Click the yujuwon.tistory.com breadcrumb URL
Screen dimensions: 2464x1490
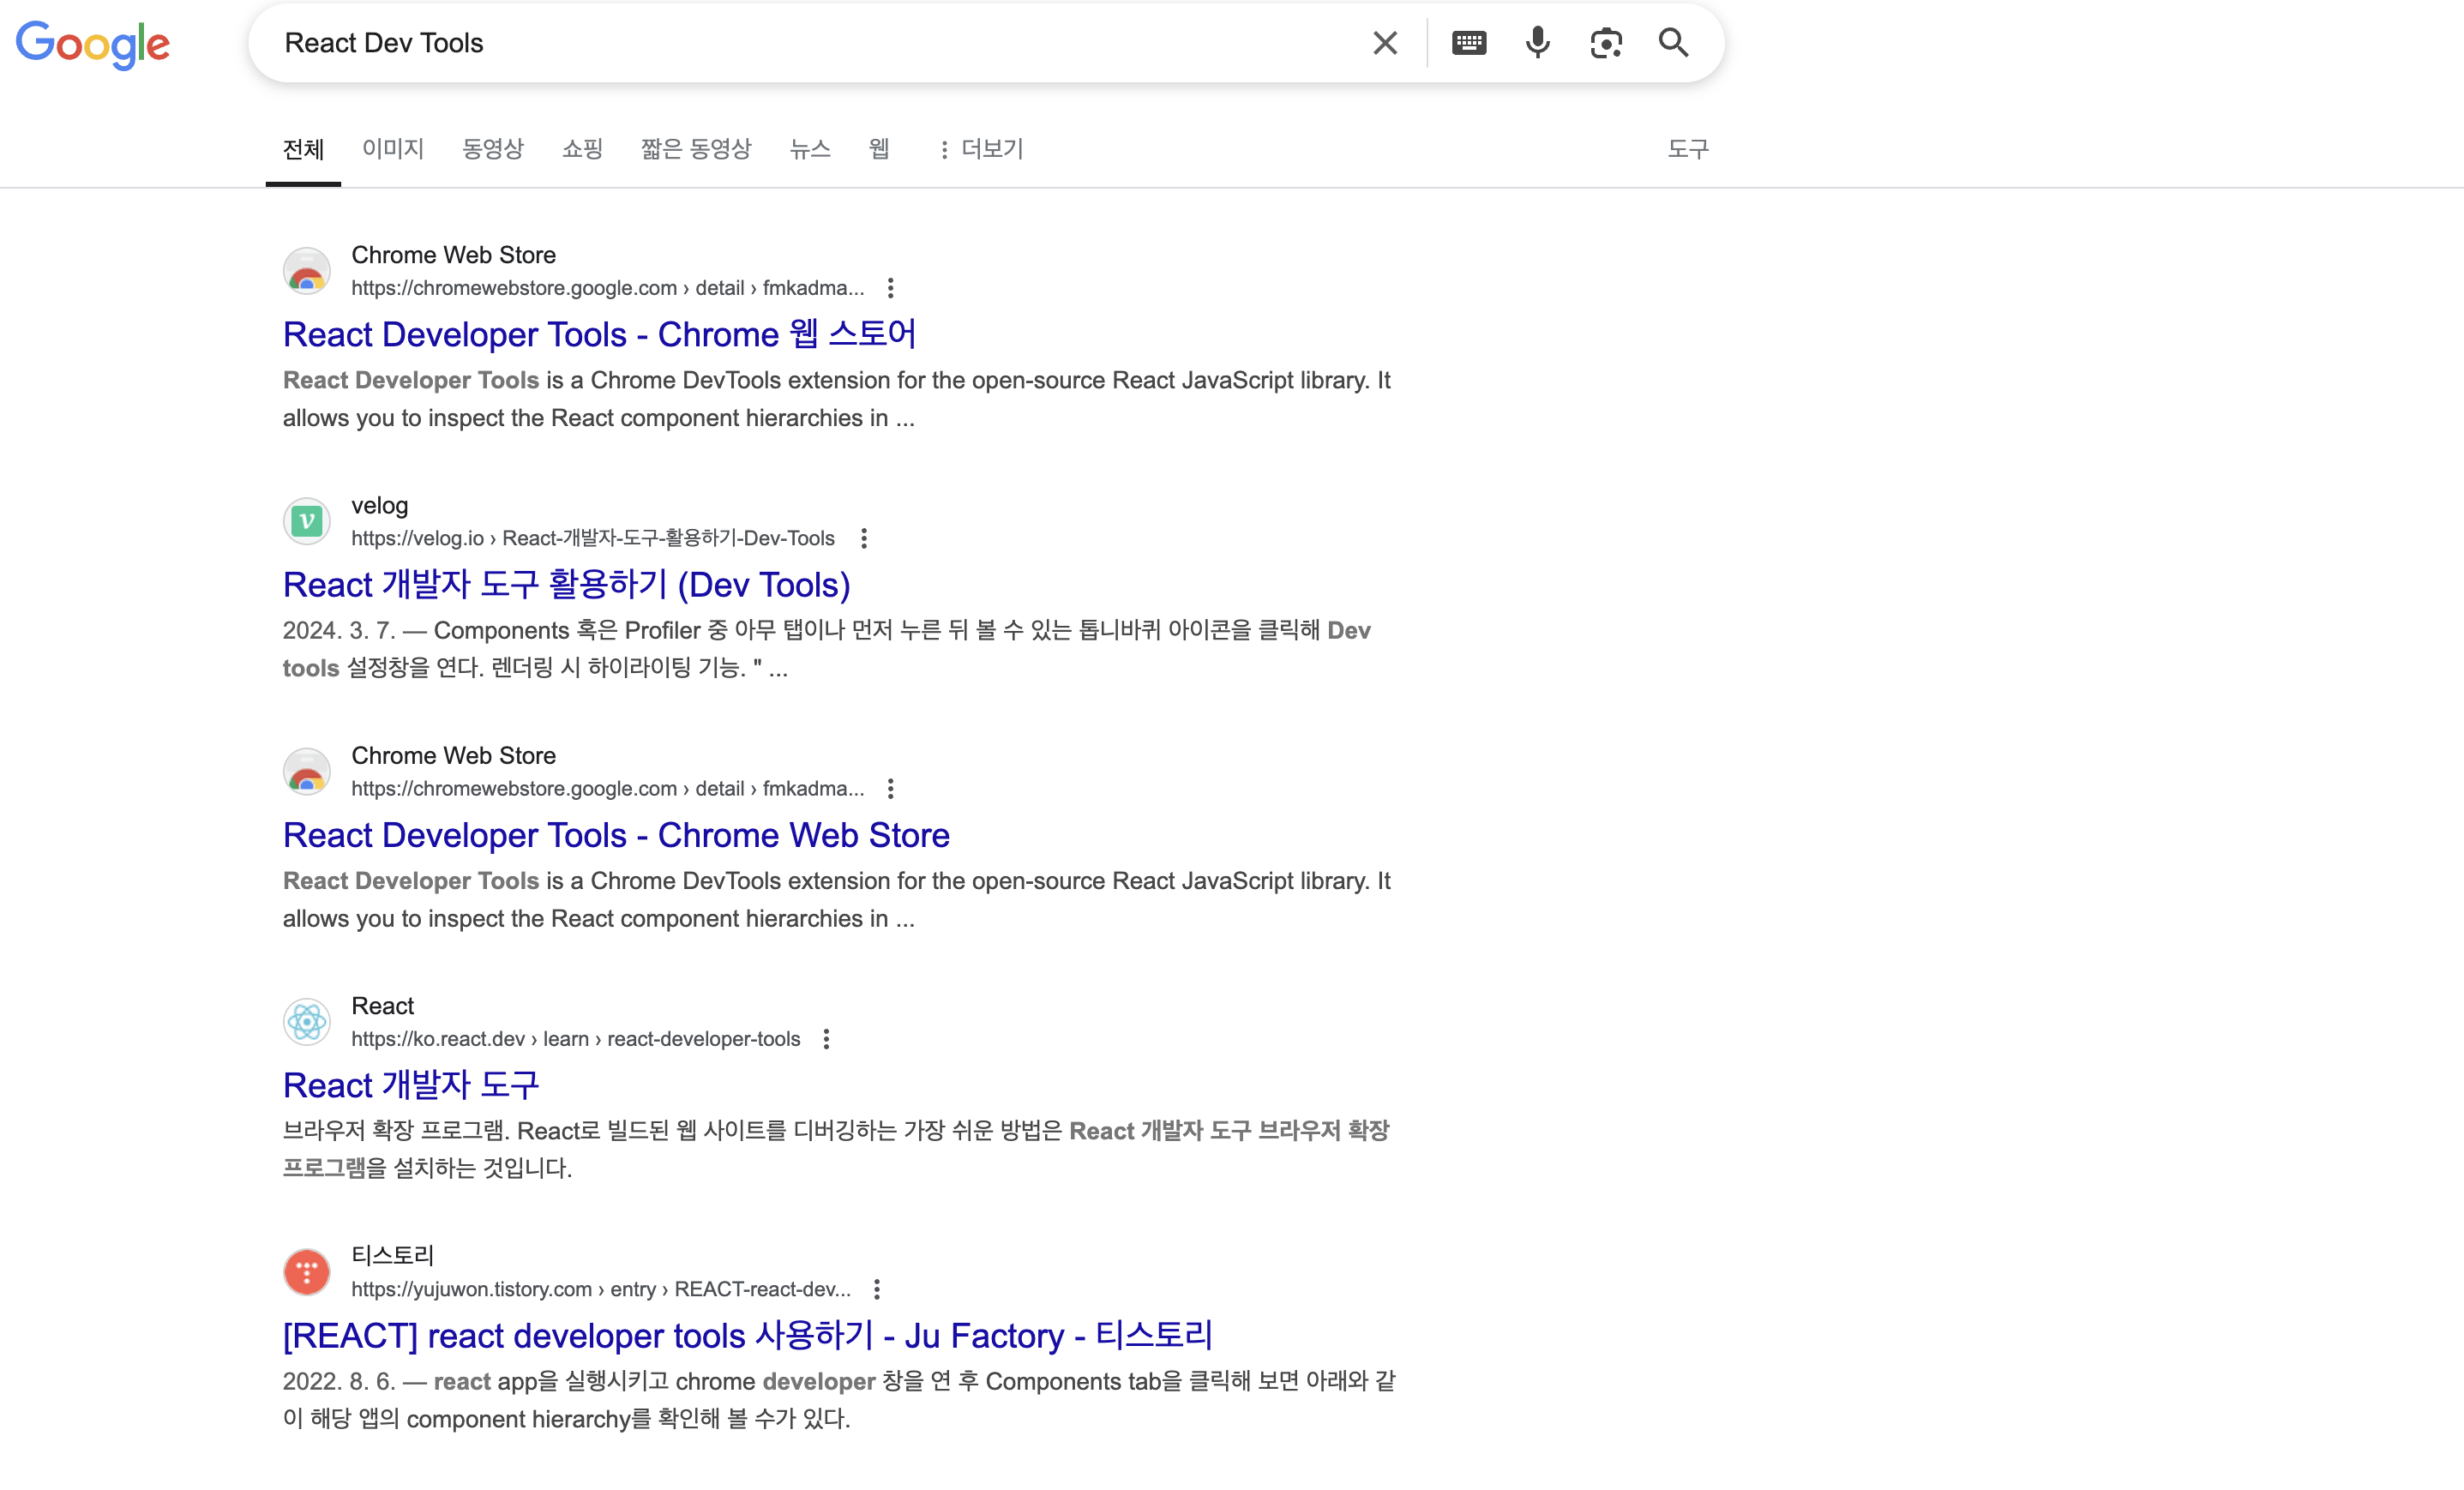(601, 1289)
